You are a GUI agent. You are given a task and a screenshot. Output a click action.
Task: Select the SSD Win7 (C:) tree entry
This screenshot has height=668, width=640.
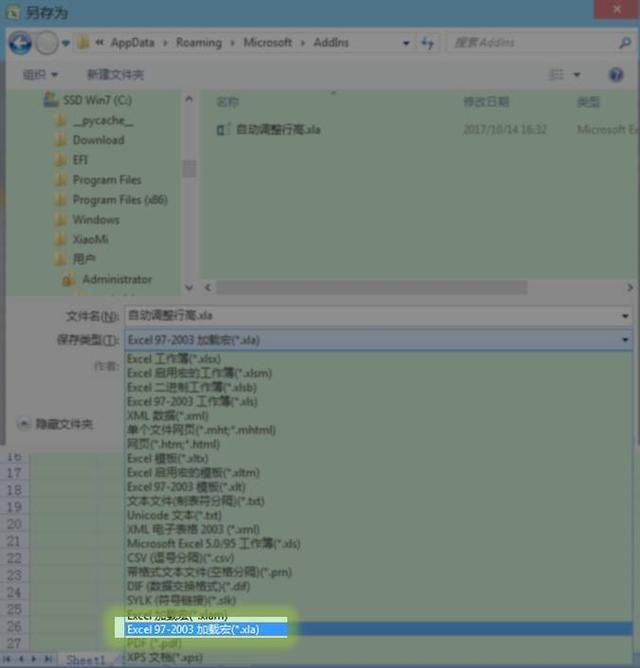(97, 100)
